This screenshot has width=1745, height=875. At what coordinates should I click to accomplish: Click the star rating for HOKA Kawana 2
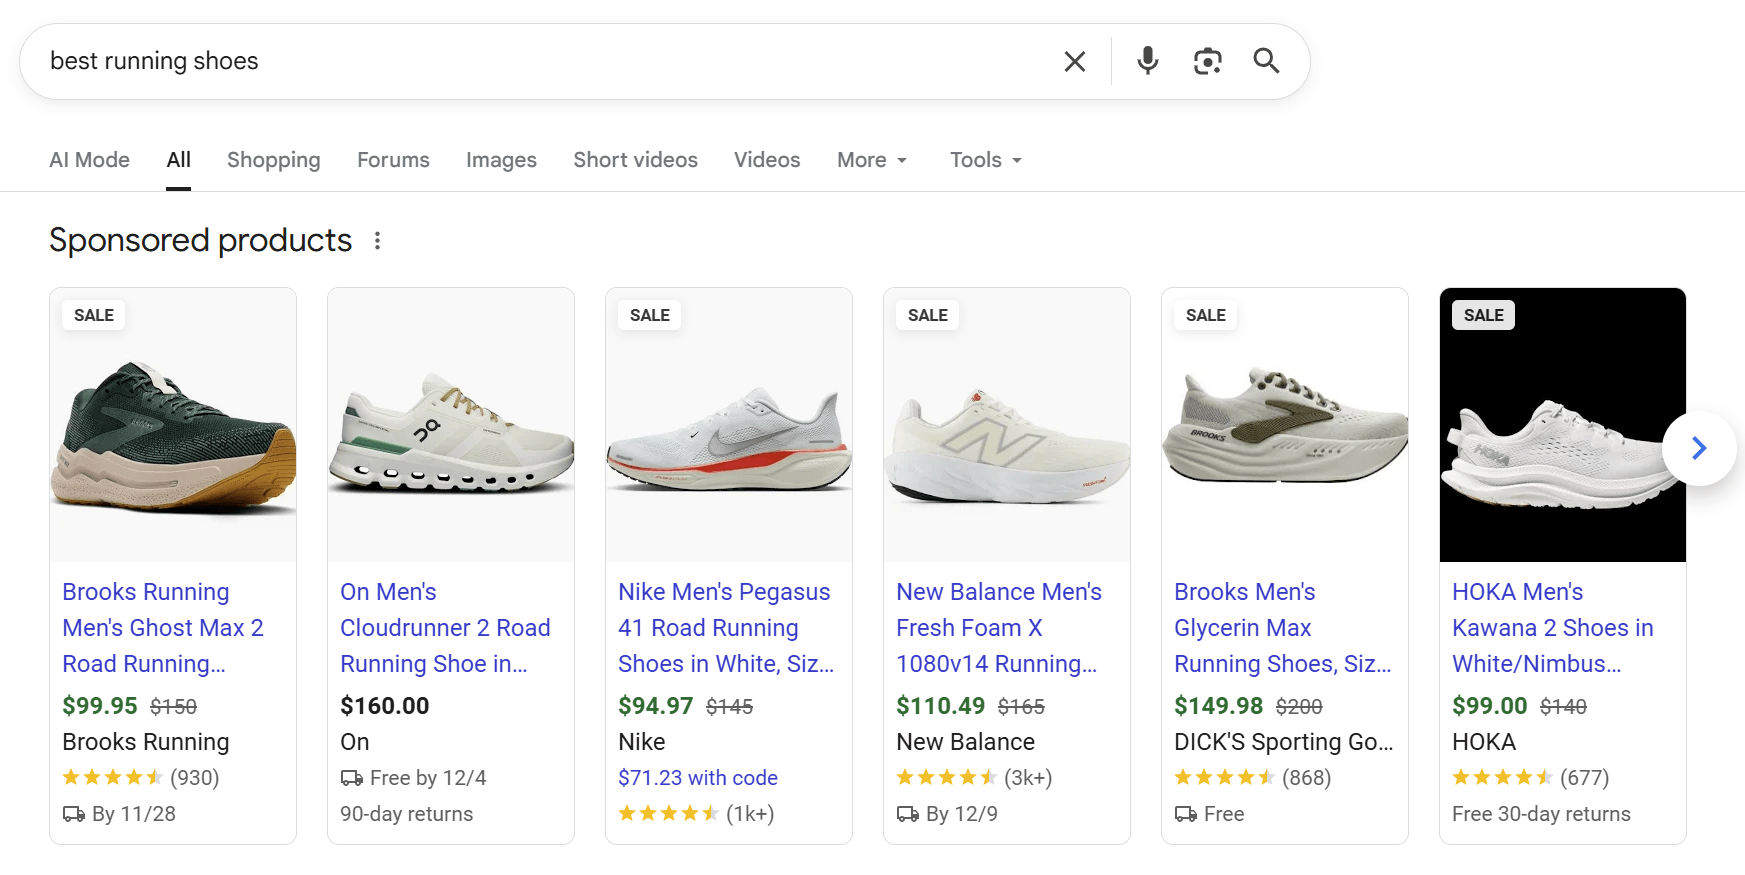point(1502,778)
